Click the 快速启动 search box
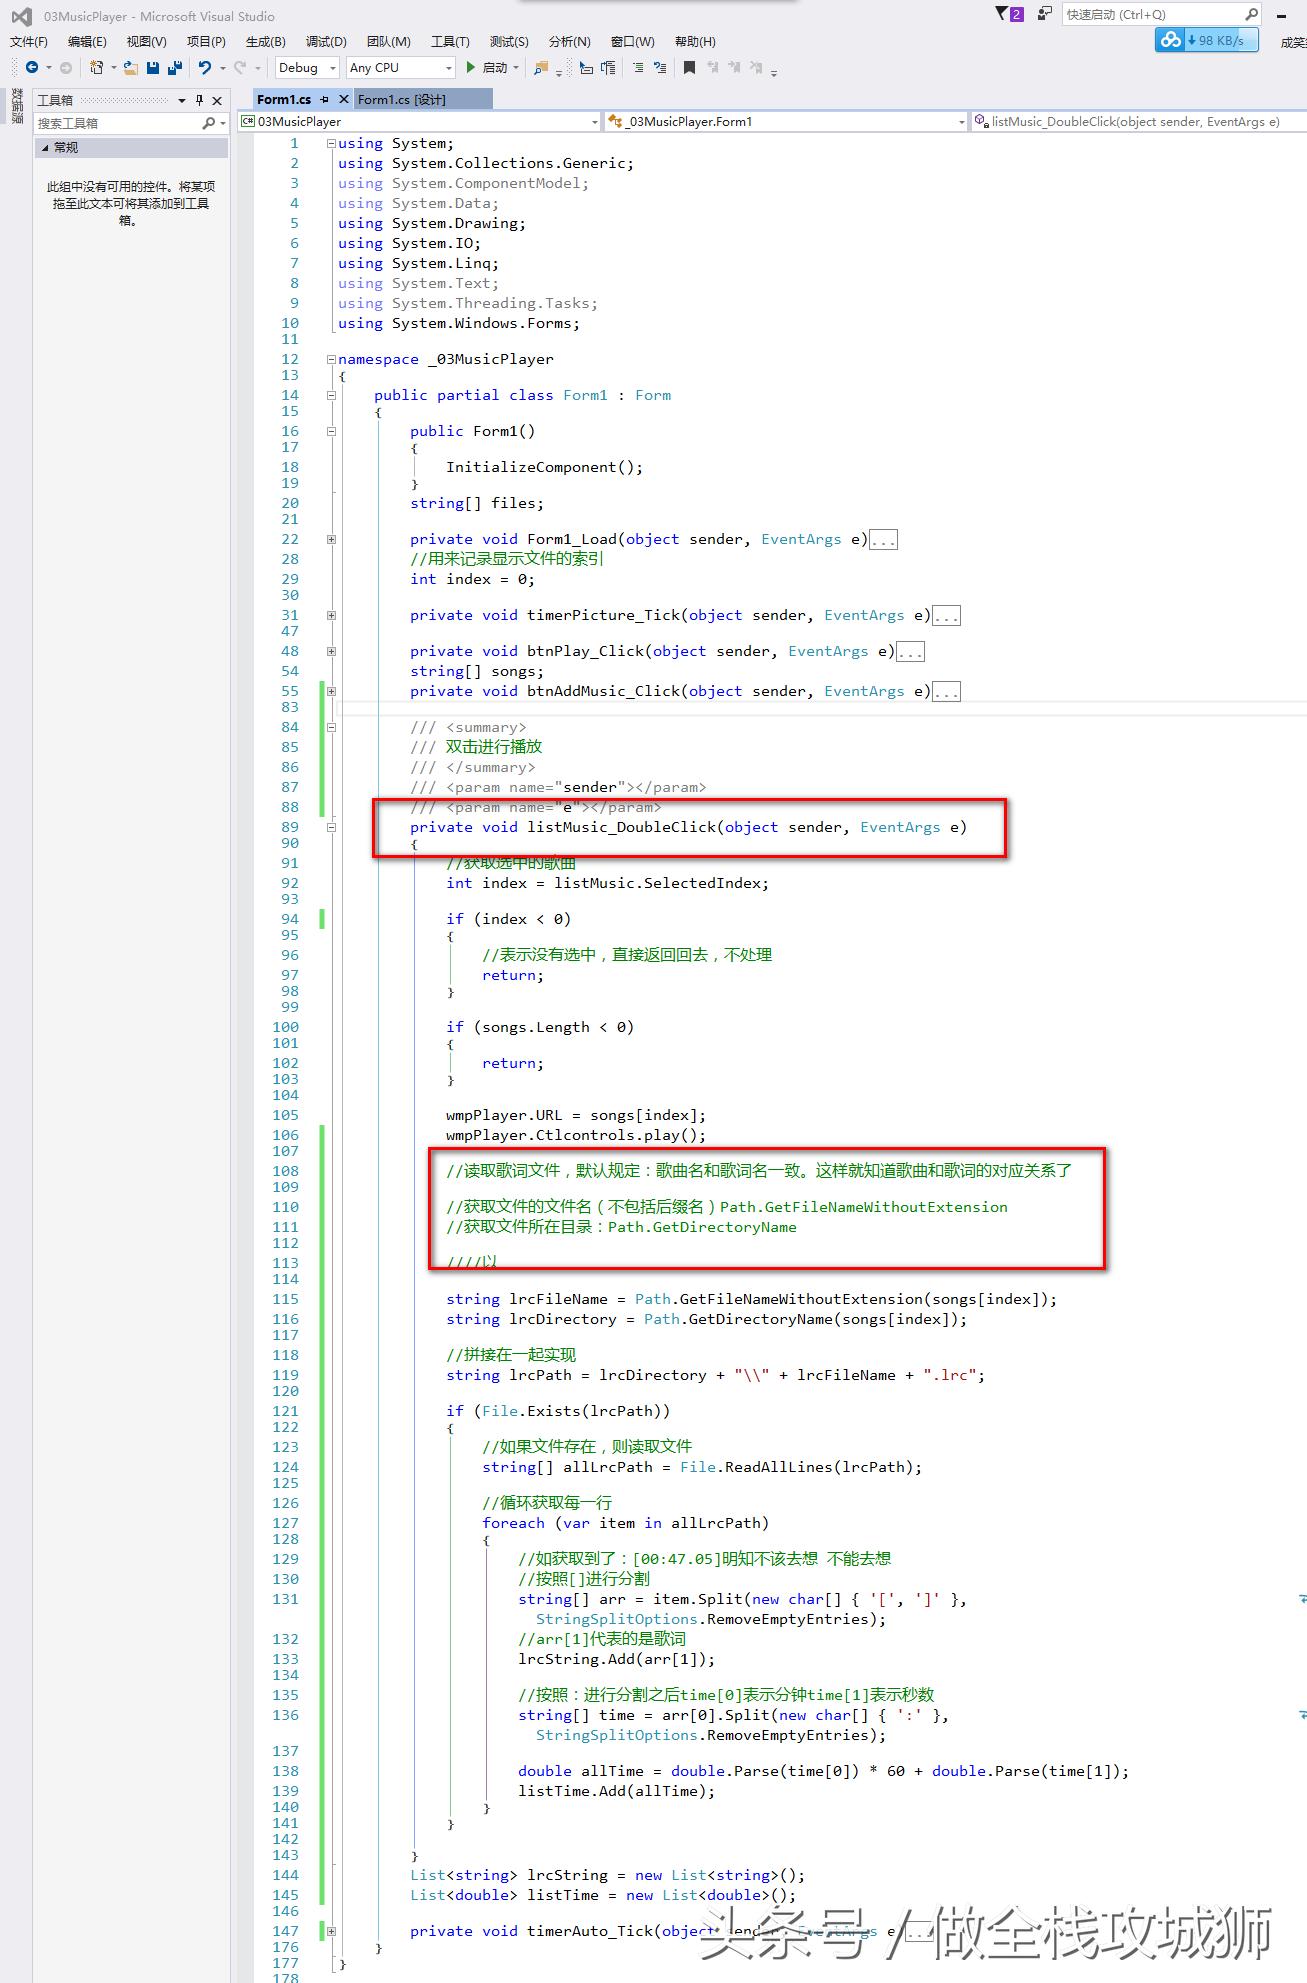 click(1150, 14)
